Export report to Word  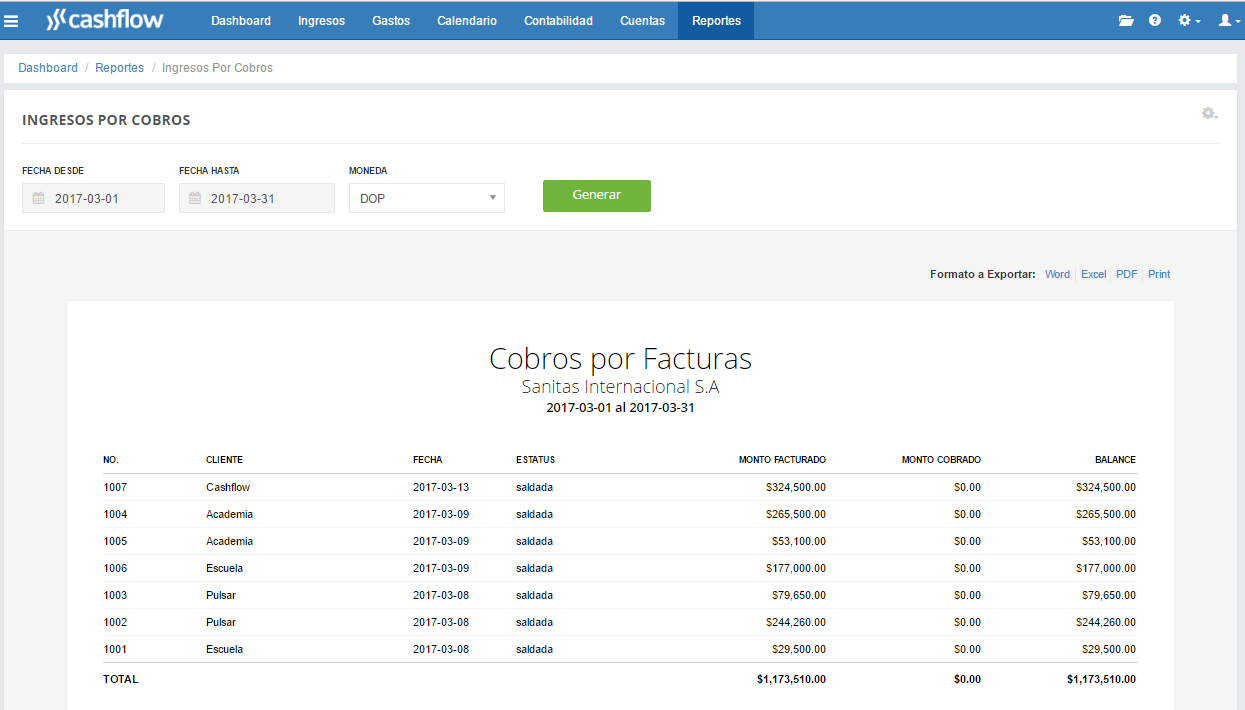coord(1057,274)
